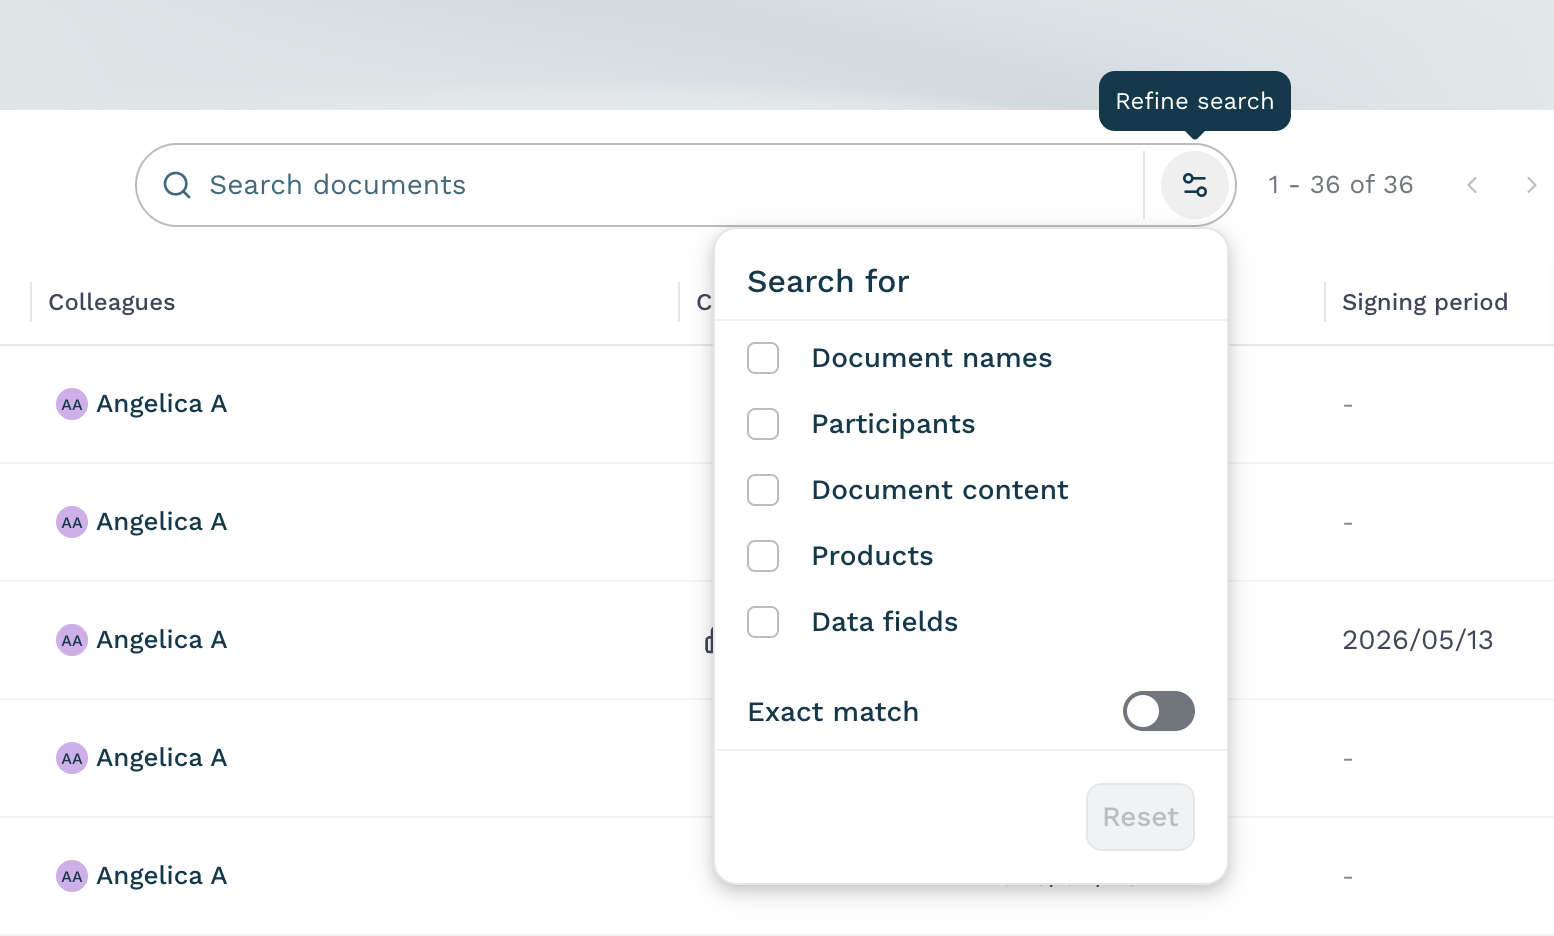Select the Data fields checkbox

763,622
